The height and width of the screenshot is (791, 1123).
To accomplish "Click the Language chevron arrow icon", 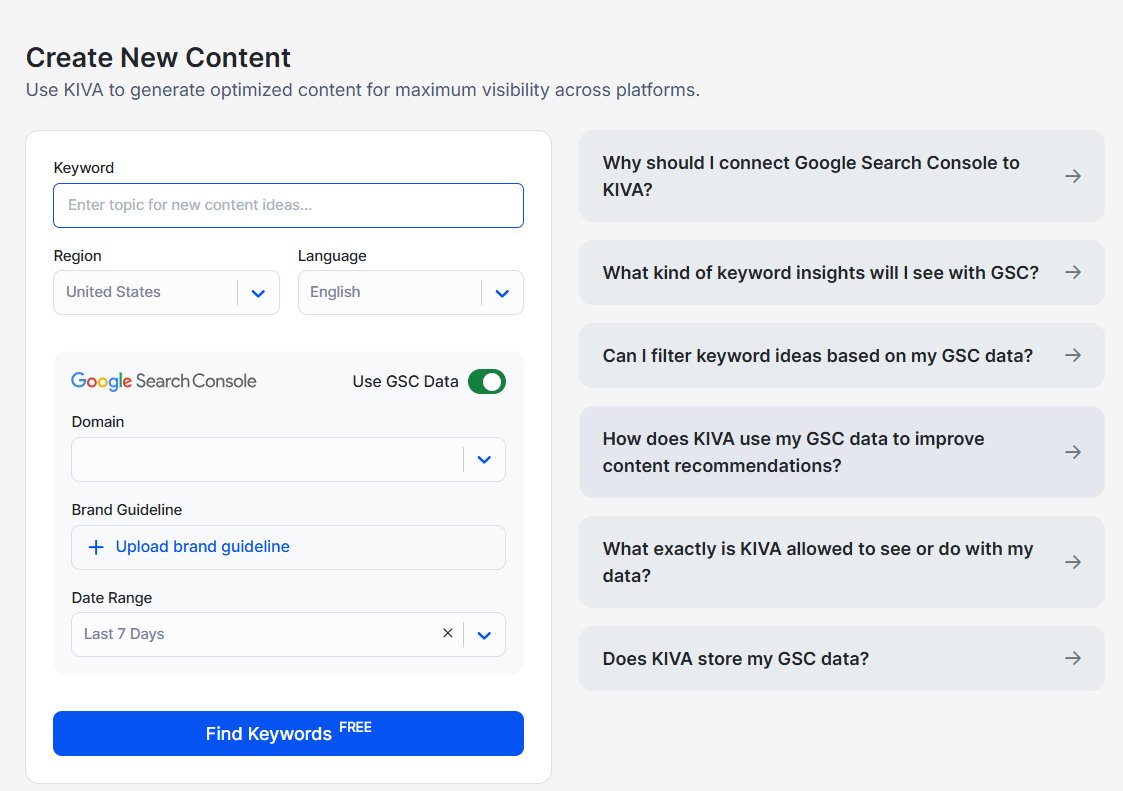I will (502, 293).
